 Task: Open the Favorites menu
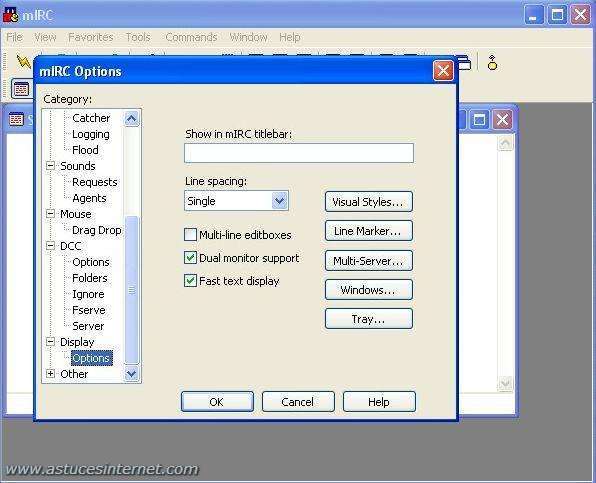(x=90, y=37)
